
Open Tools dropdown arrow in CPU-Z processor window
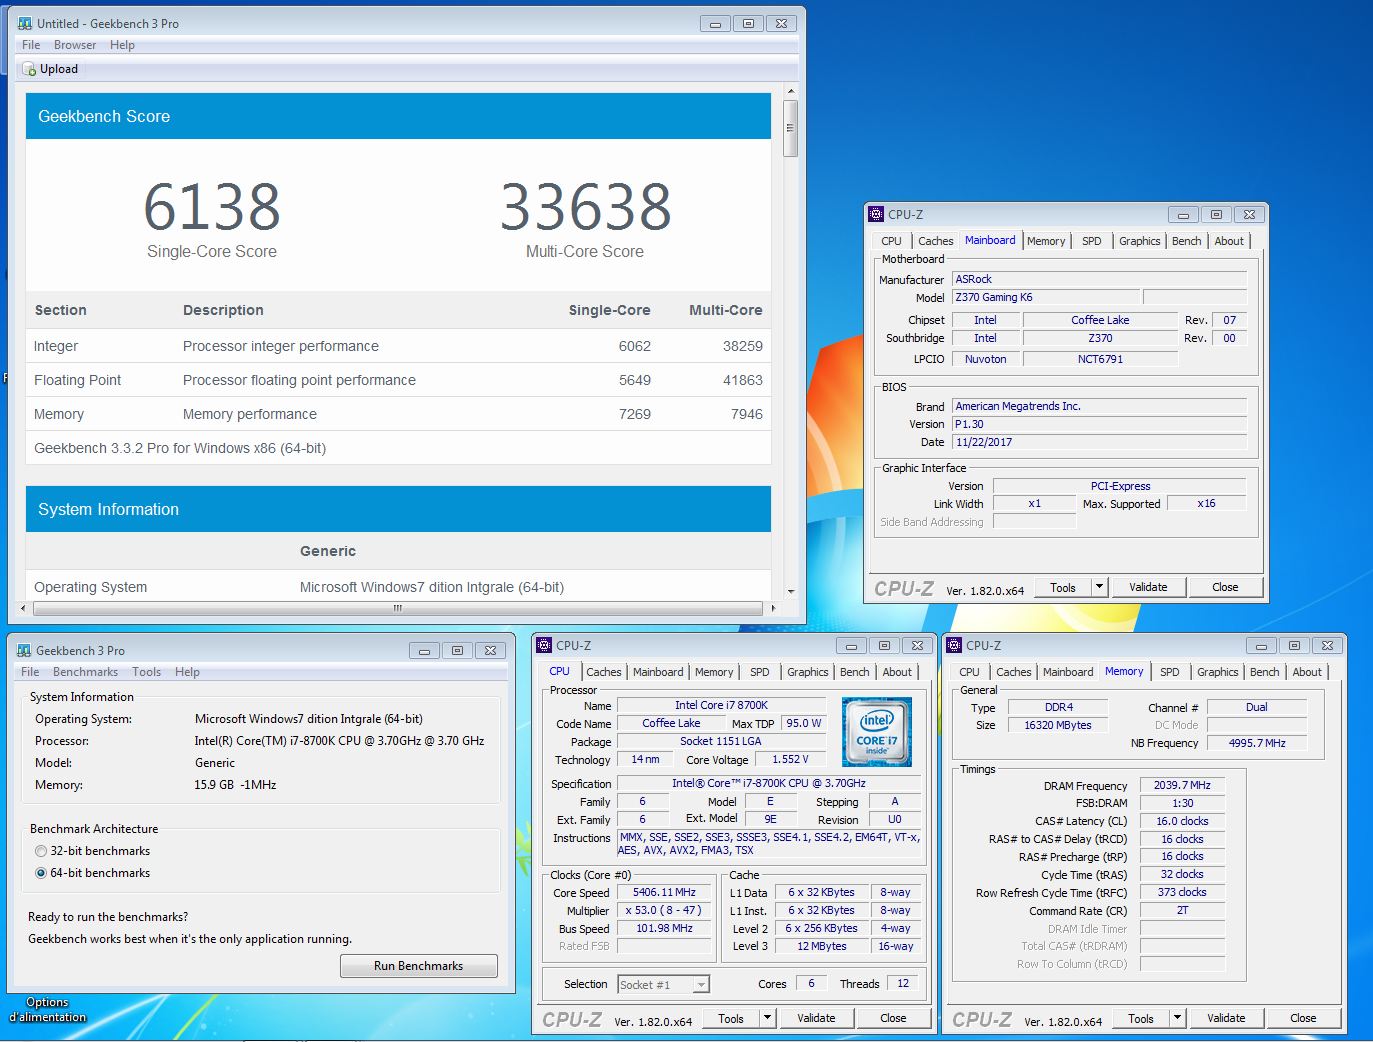[x=767, y=1018]
